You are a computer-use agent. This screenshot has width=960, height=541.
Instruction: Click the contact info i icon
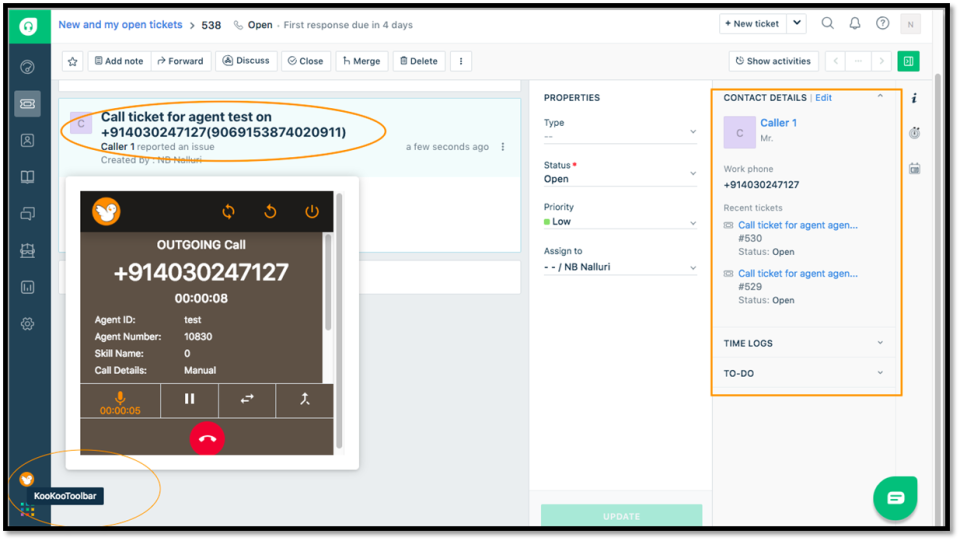tap(914, 98)
